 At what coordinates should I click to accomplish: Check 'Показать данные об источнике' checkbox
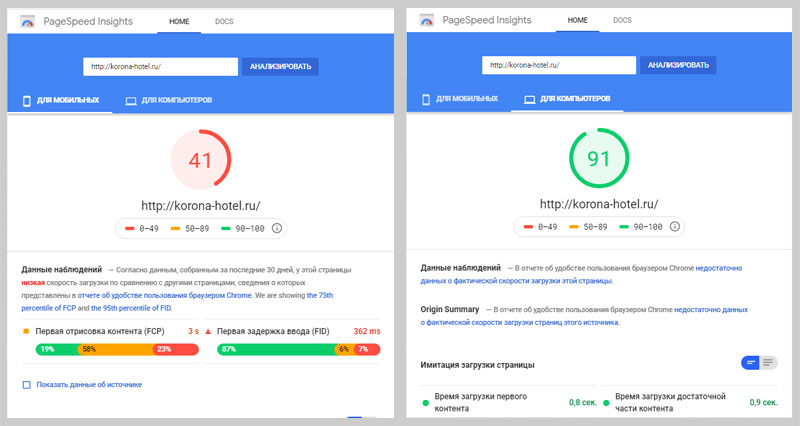pos(27,385)
